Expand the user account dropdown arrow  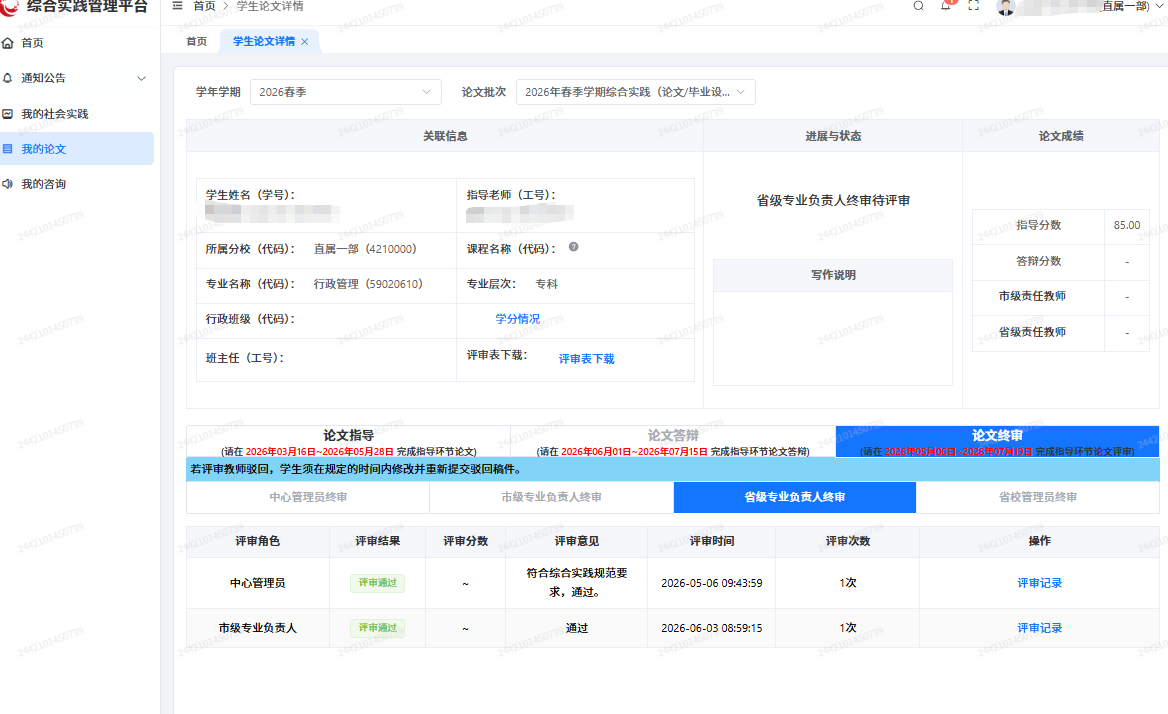[x=1159, y=7]
